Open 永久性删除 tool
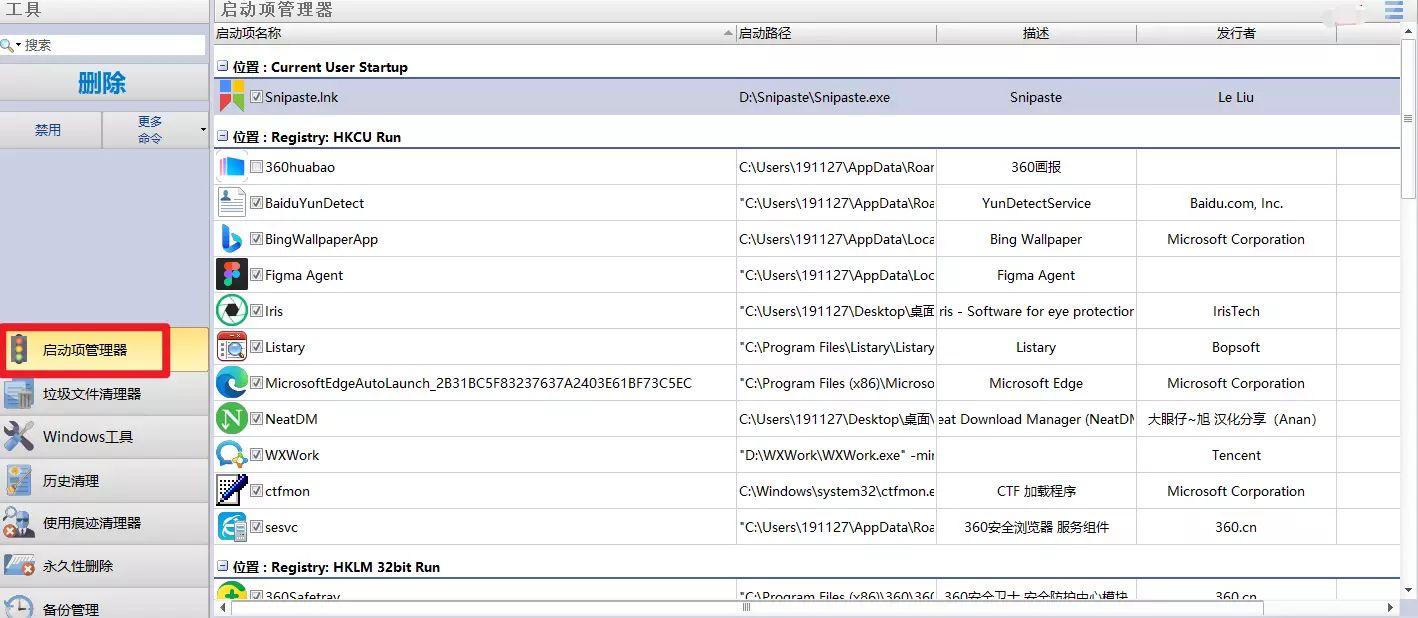 pos(104,566)
